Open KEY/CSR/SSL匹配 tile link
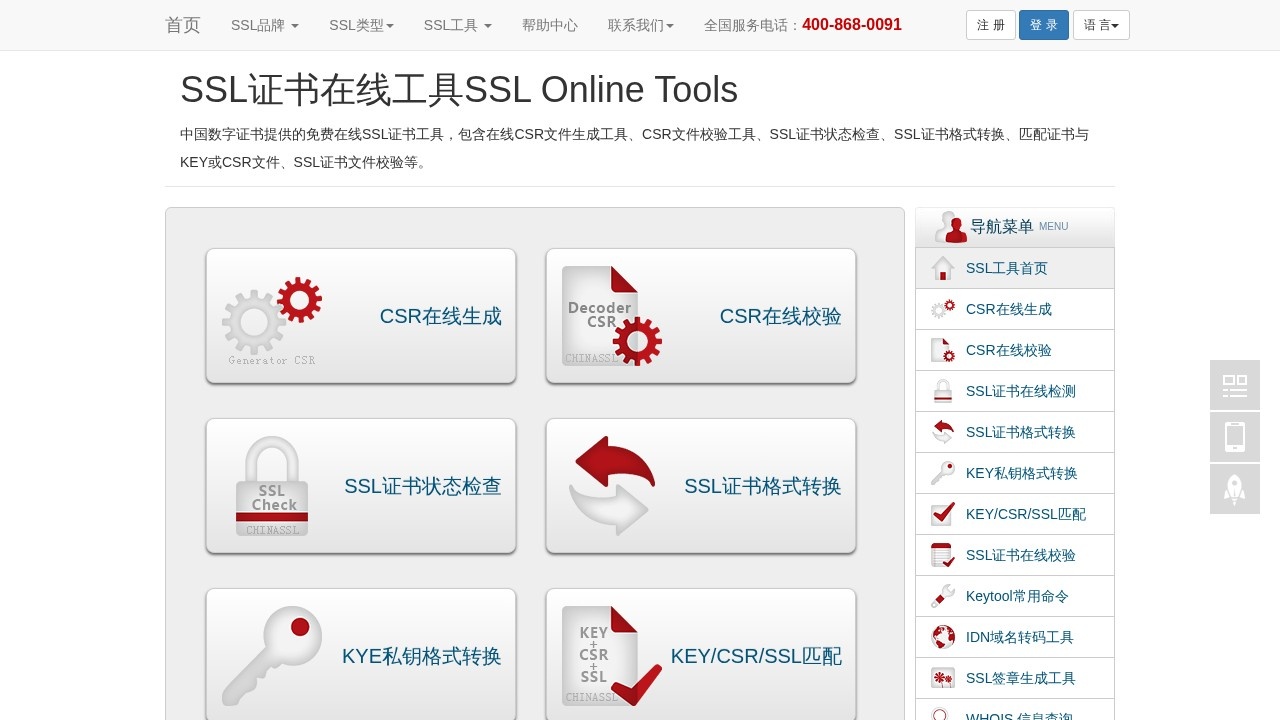The width and height of the screenshot is (1280, 720). [701, 656]
